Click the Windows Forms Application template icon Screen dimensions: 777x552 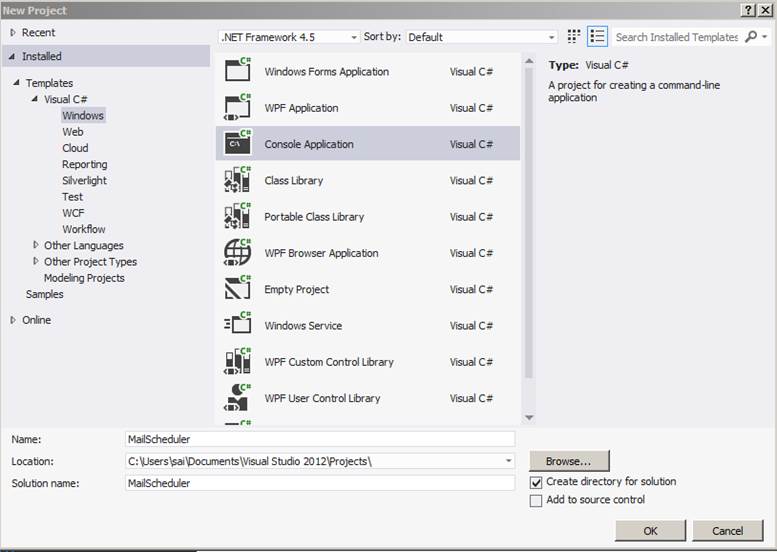point(238,70)
